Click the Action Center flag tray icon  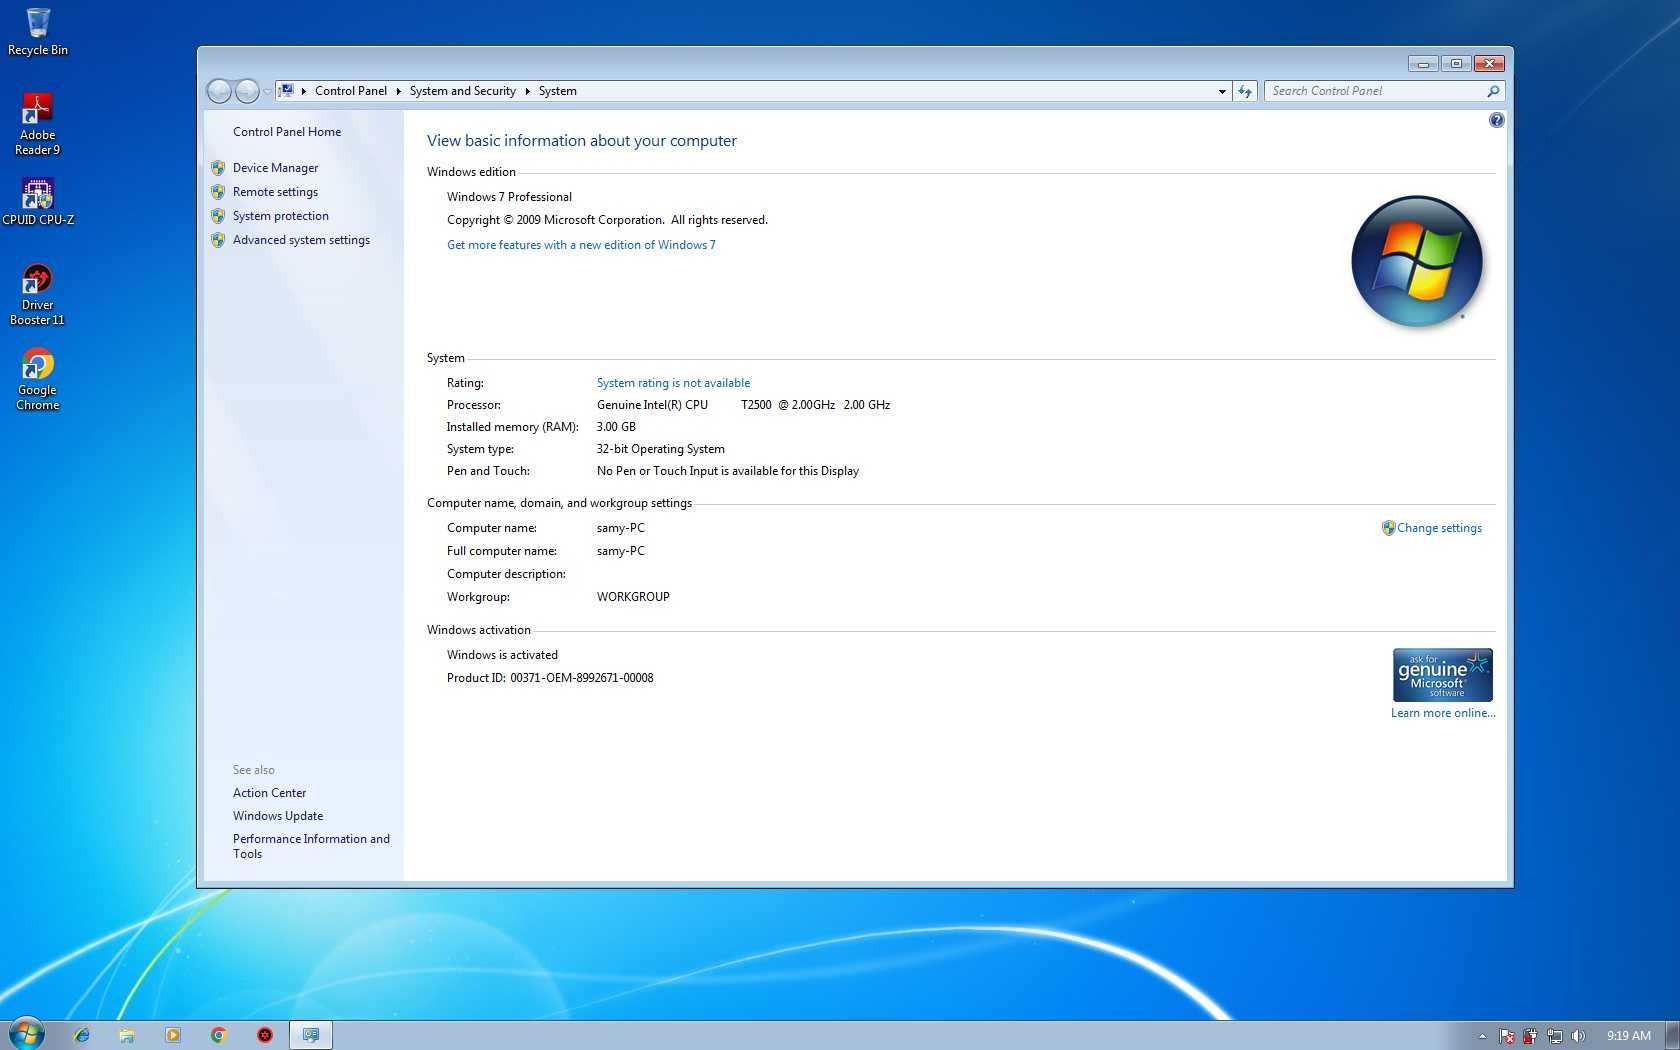tap(1506, 1036)
